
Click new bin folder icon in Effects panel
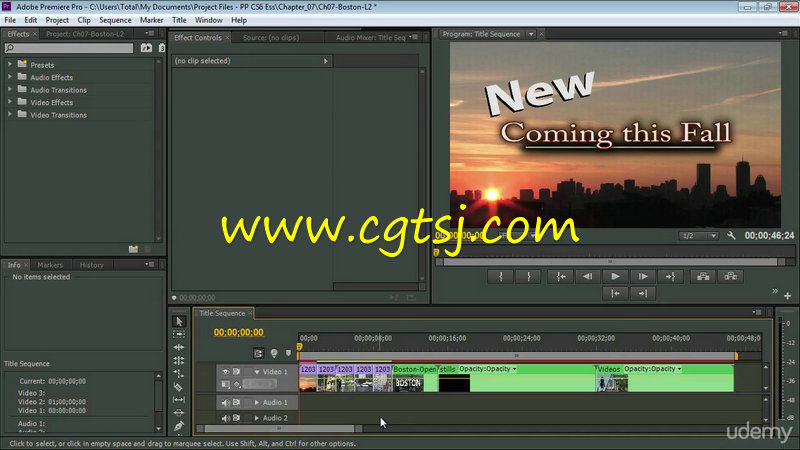click(133, 249)
